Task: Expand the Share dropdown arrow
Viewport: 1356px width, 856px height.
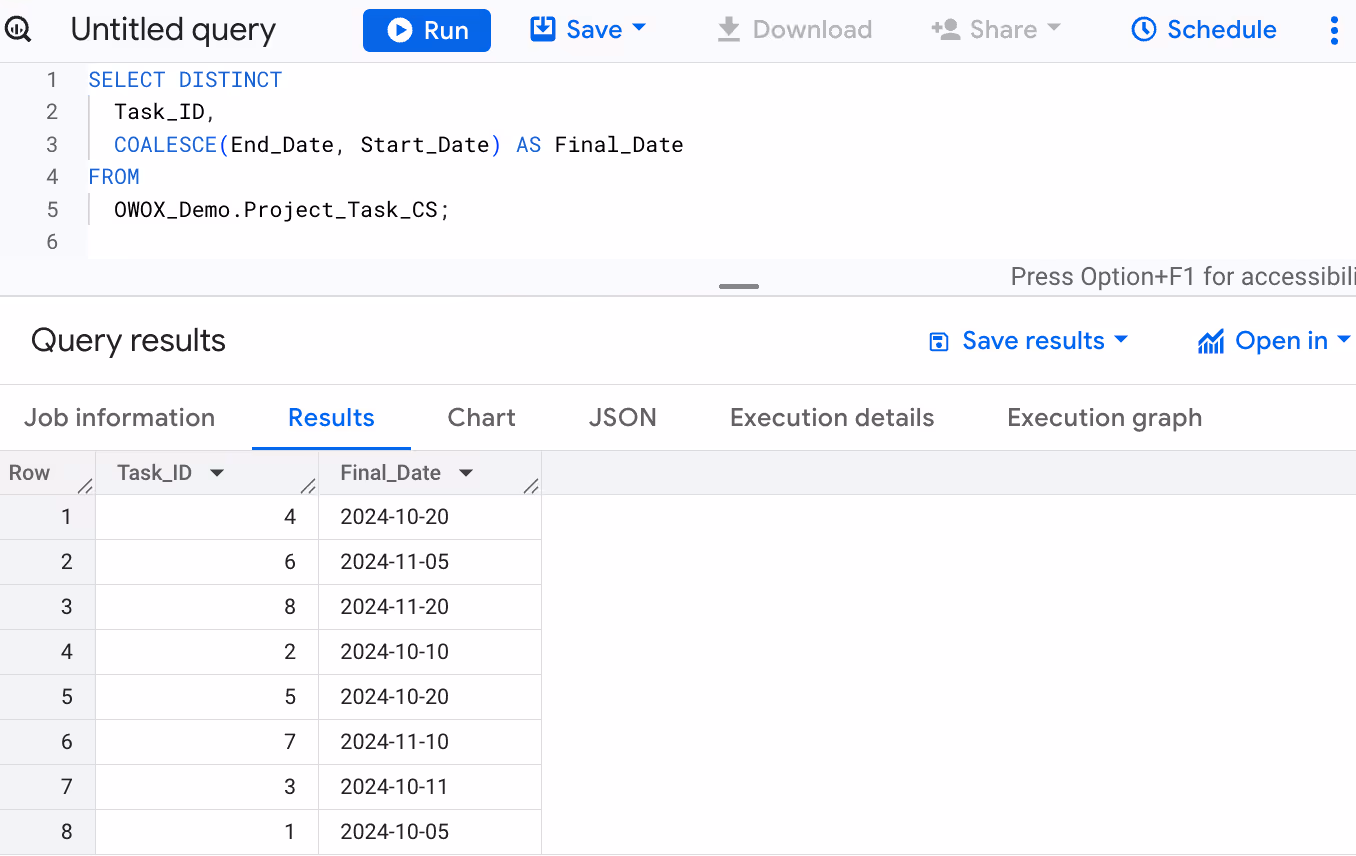Action: click(x=1053, y=29)
